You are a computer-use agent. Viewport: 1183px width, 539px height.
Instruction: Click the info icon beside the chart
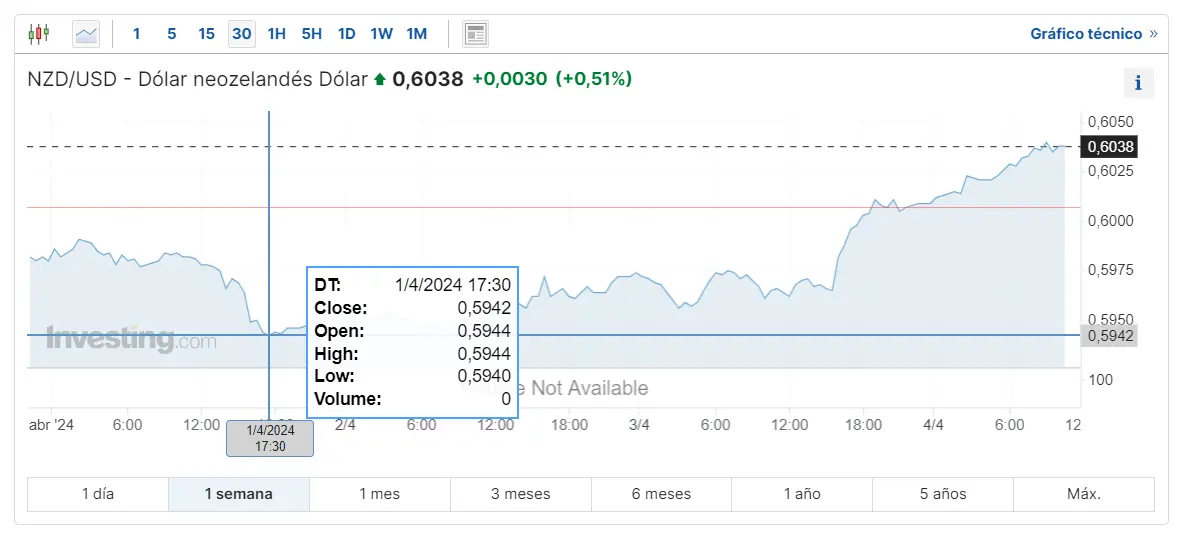pyautogui.click(x=1138, y=83)
